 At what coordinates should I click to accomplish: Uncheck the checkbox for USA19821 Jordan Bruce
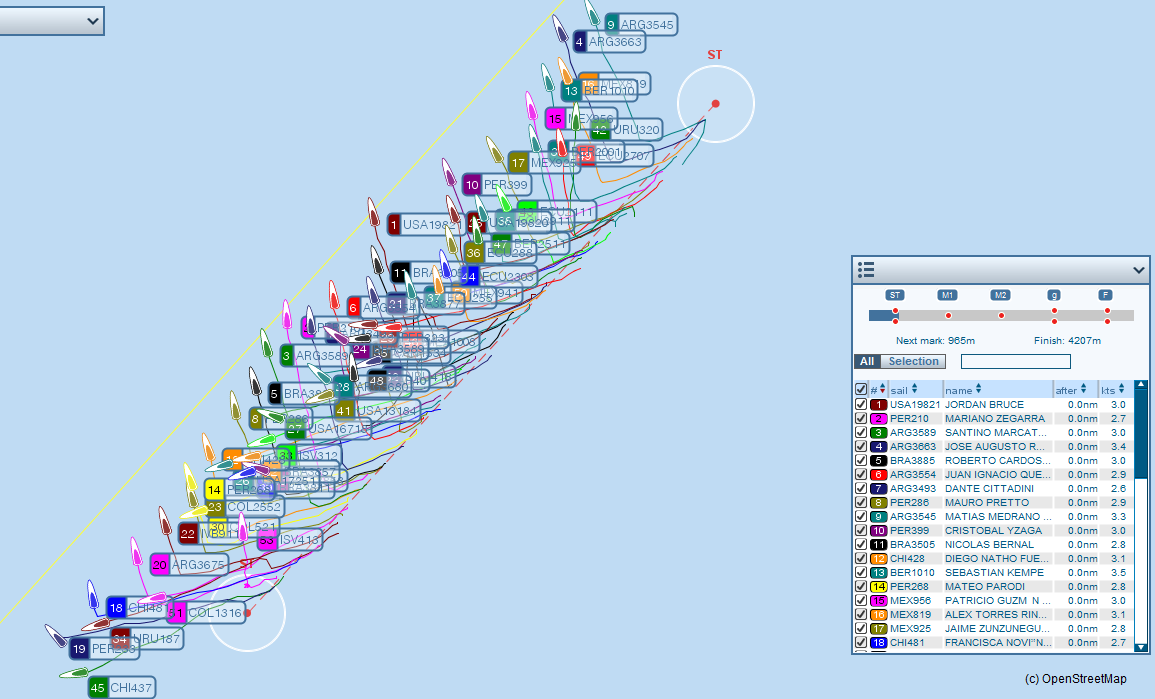point(861,405)
